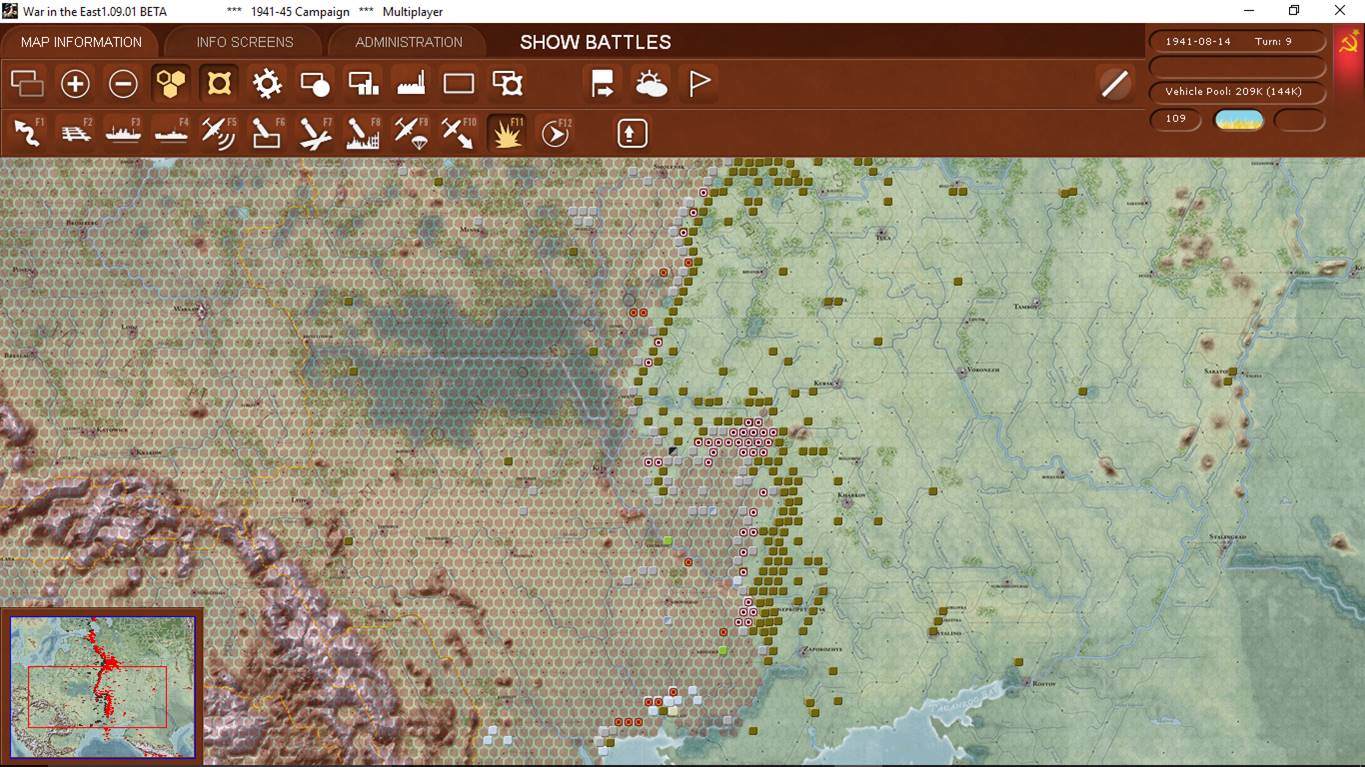Select the F3 naval transport ship icon
The height and width of the screenshot is (767, 1365).
123,132
